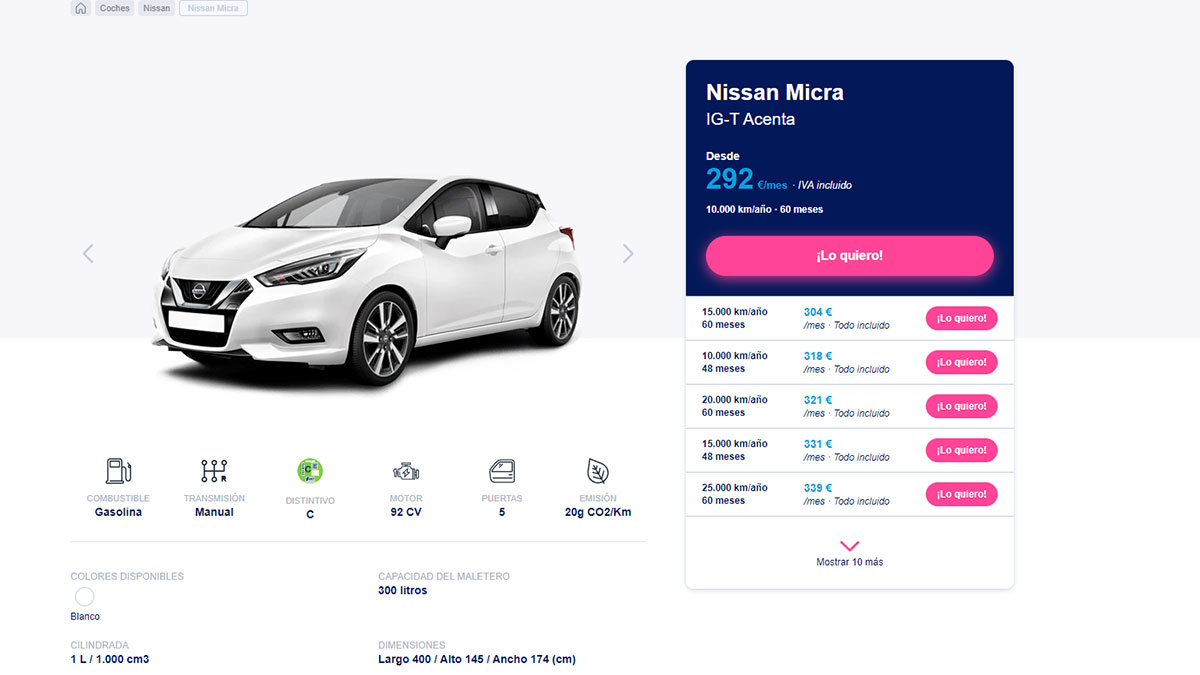
Task: Show next car photo with right arrow
Action: click(628, 254)
